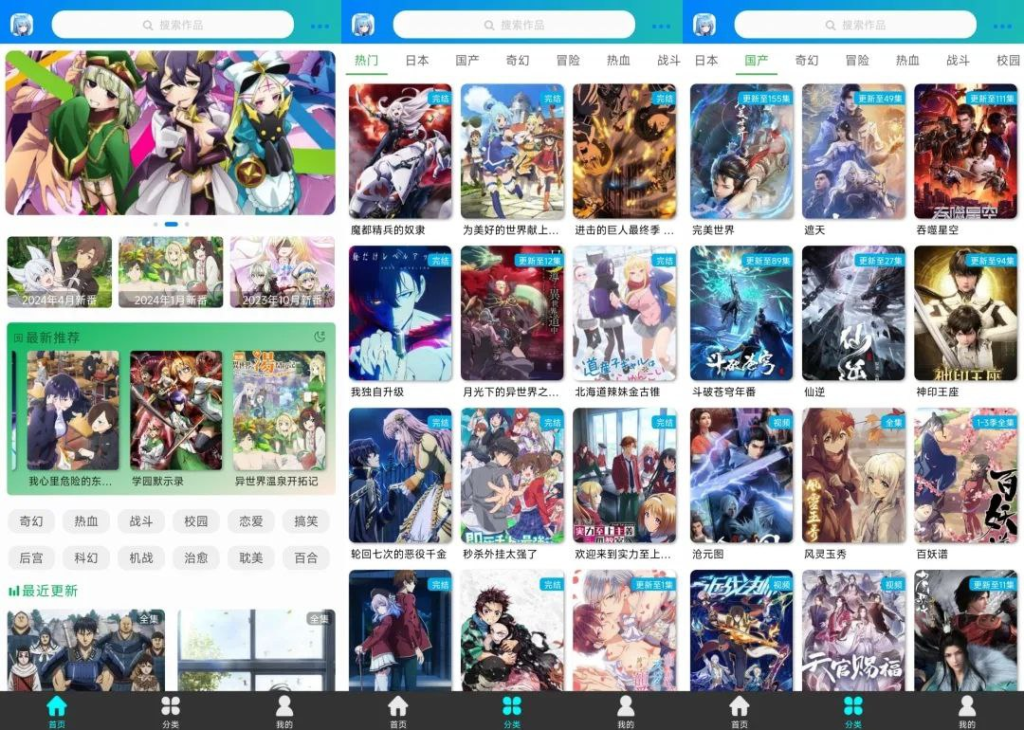Open the 沧元图 anime card
1024x730 pixels.
tap(742, 484)
